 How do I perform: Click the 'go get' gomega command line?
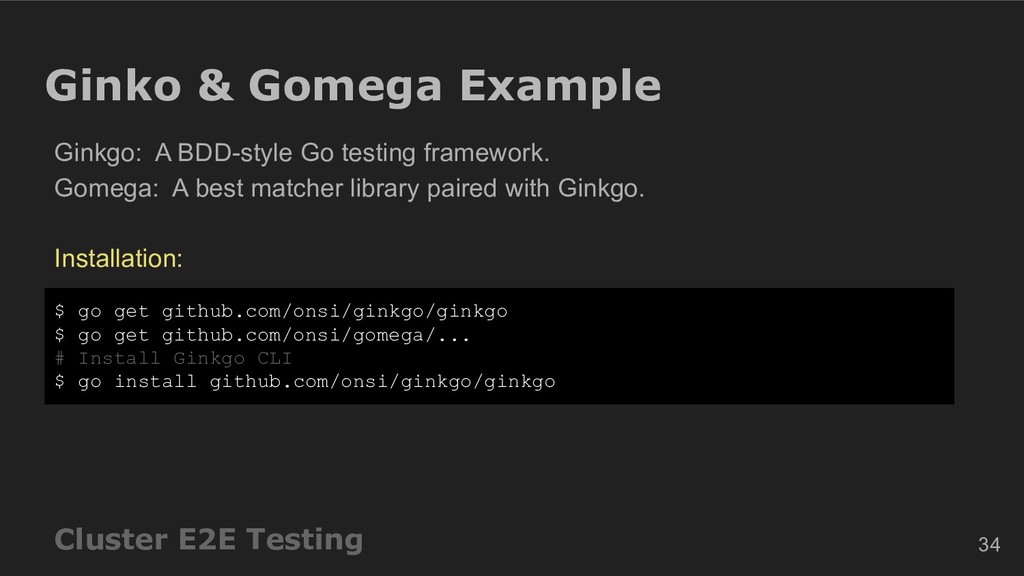pyautogui.click(x=263, y=336)
